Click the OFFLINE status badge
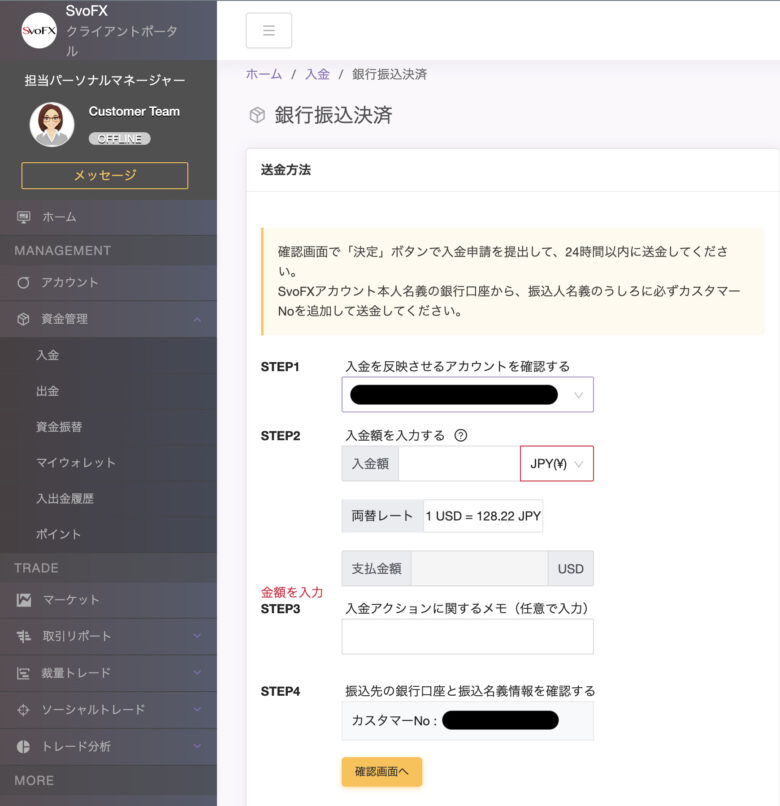The image size is (780, 806). tap(120, 139)
